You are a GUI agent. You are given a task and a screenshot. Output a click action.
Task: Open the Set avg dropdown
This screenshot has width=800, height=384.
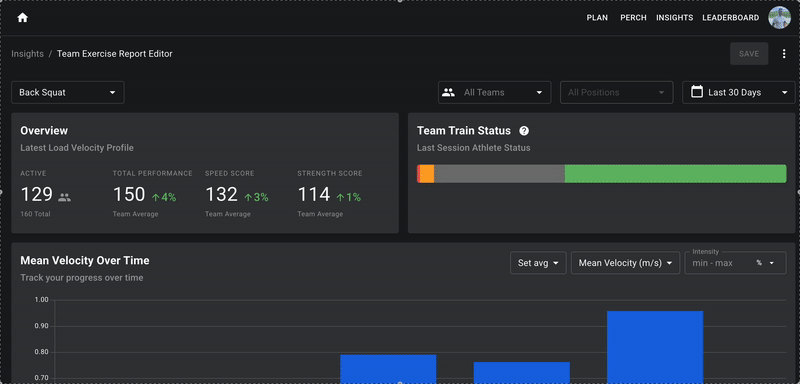coord(538,263)
